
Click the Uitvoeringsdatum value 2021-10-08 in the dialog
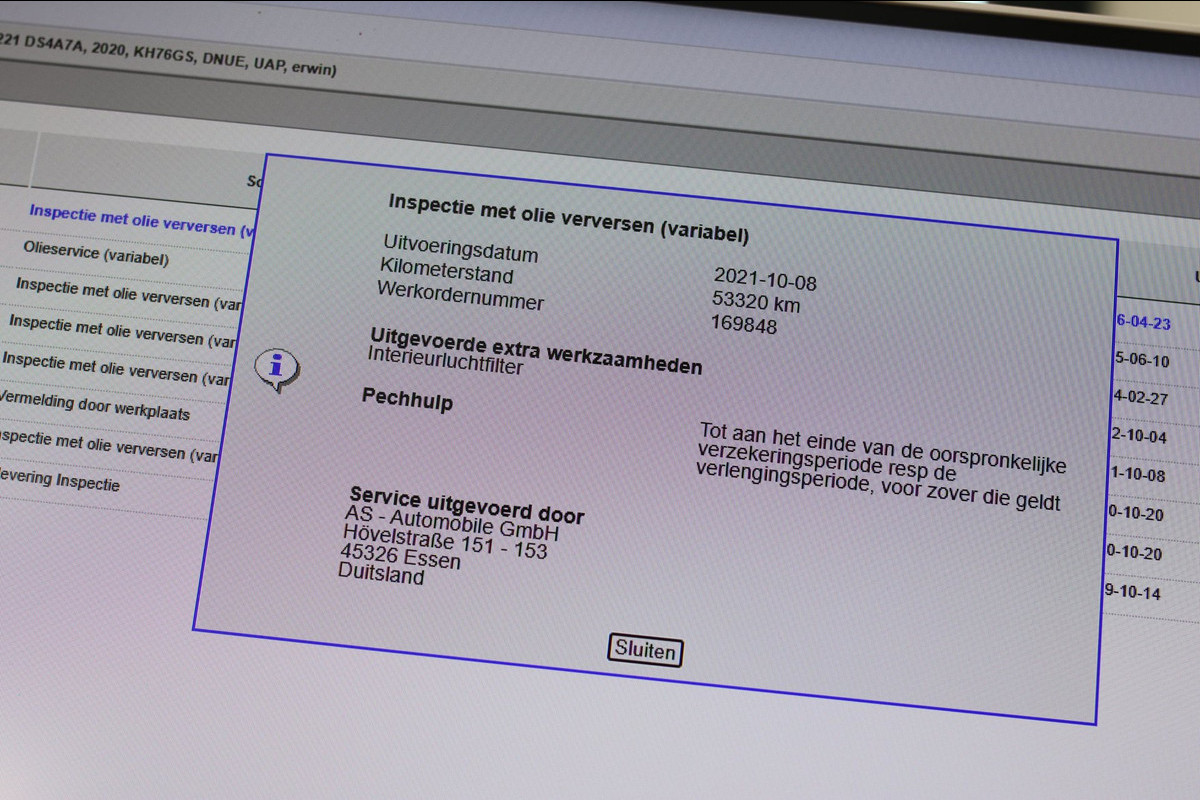(x=765, y=278)
